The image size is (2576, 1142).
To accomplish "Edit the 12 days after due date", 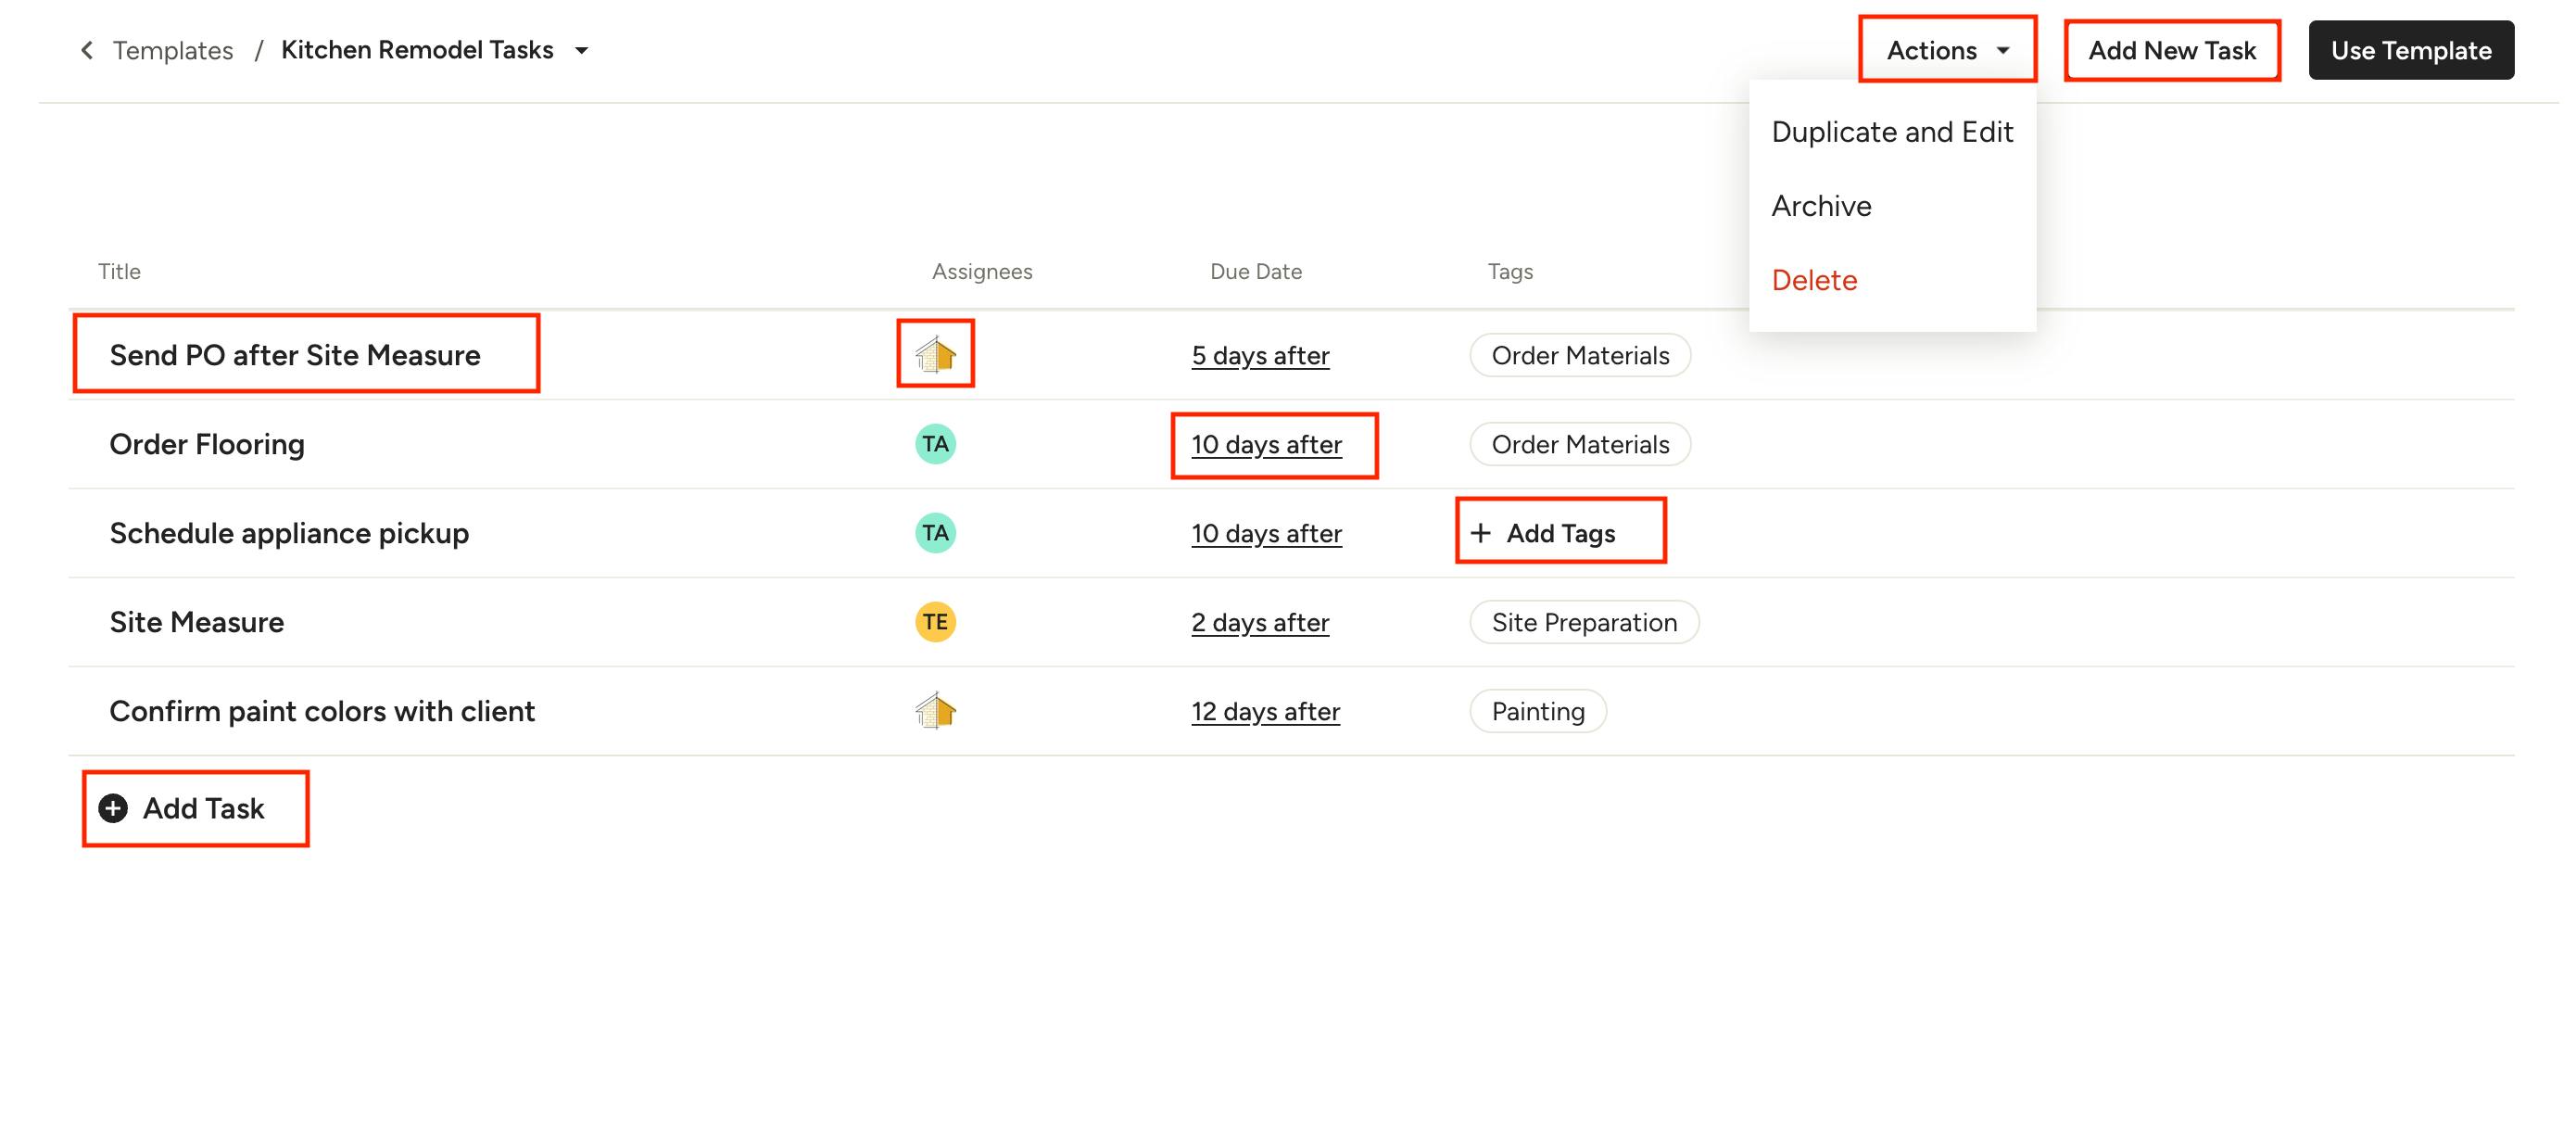I will (x=1265, y=711).
